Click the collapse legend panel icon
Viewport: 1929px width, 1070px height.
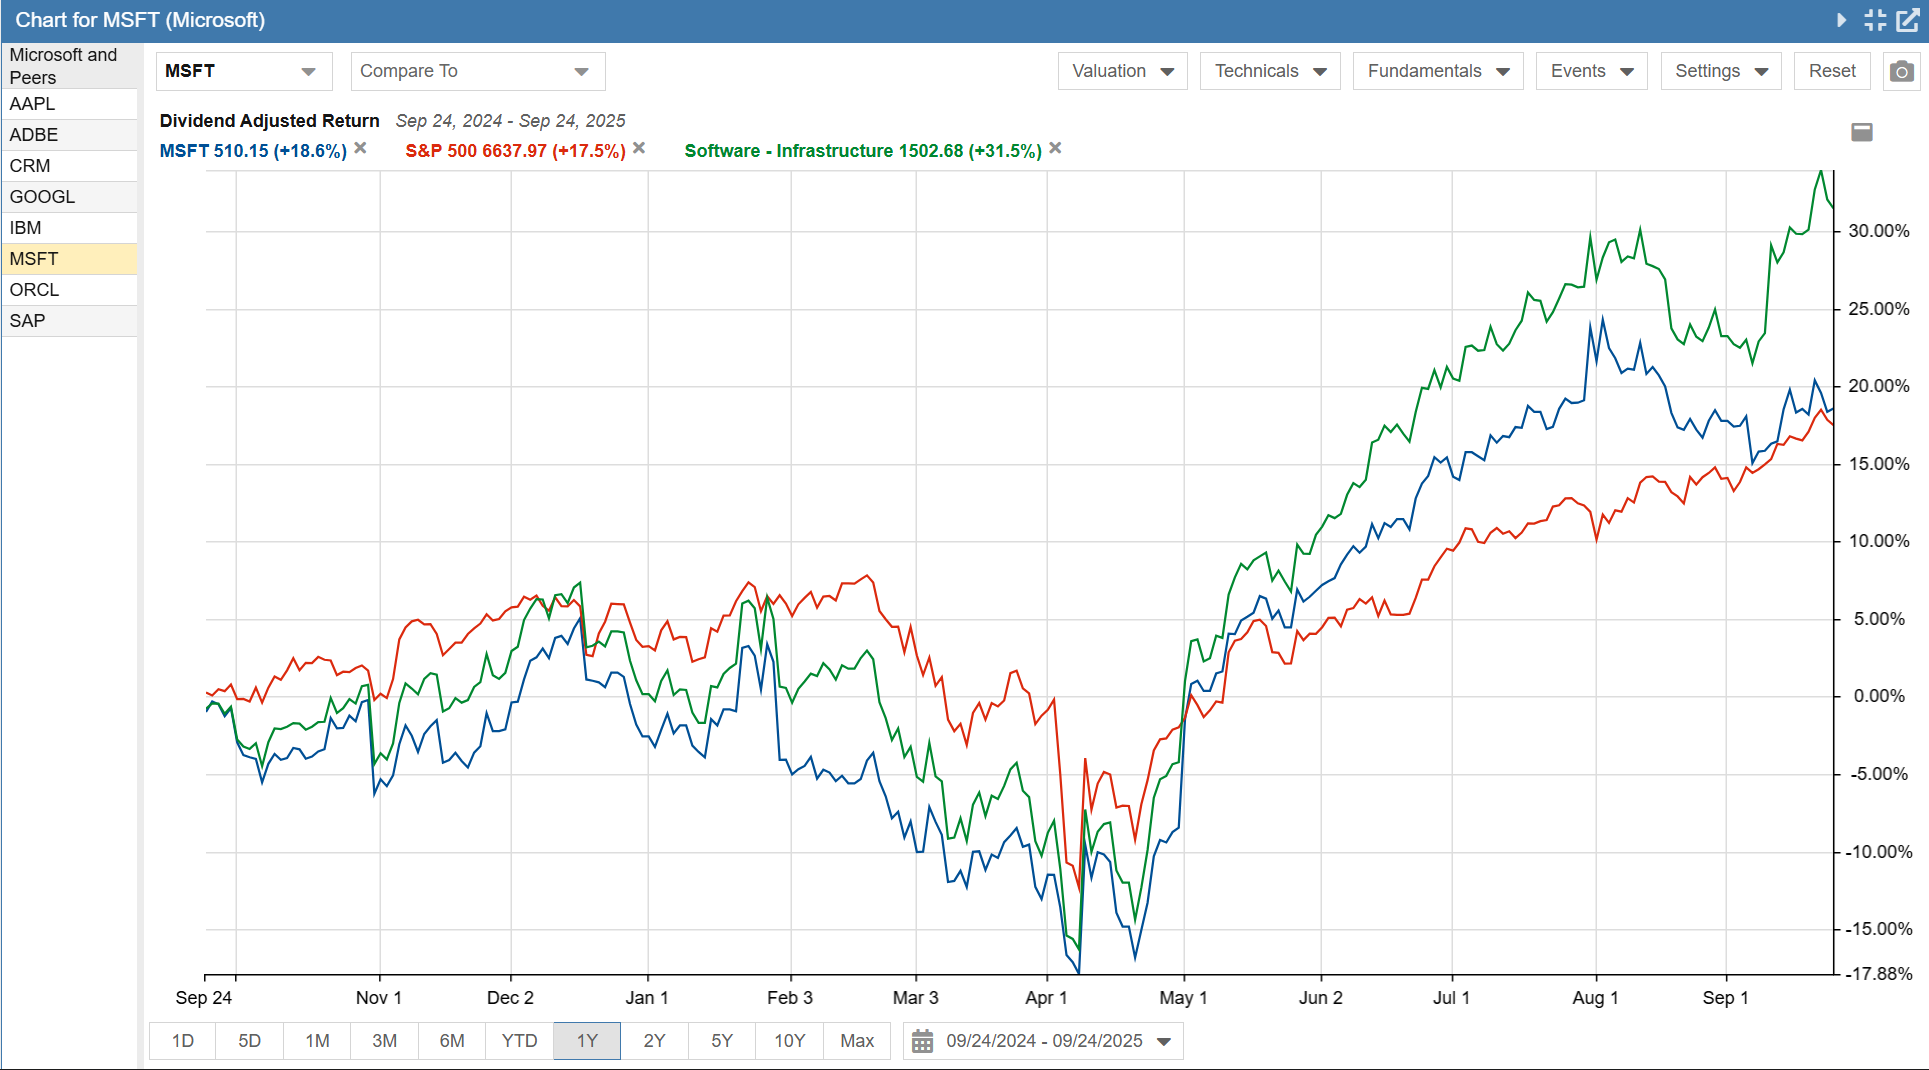pos(1861,132)
